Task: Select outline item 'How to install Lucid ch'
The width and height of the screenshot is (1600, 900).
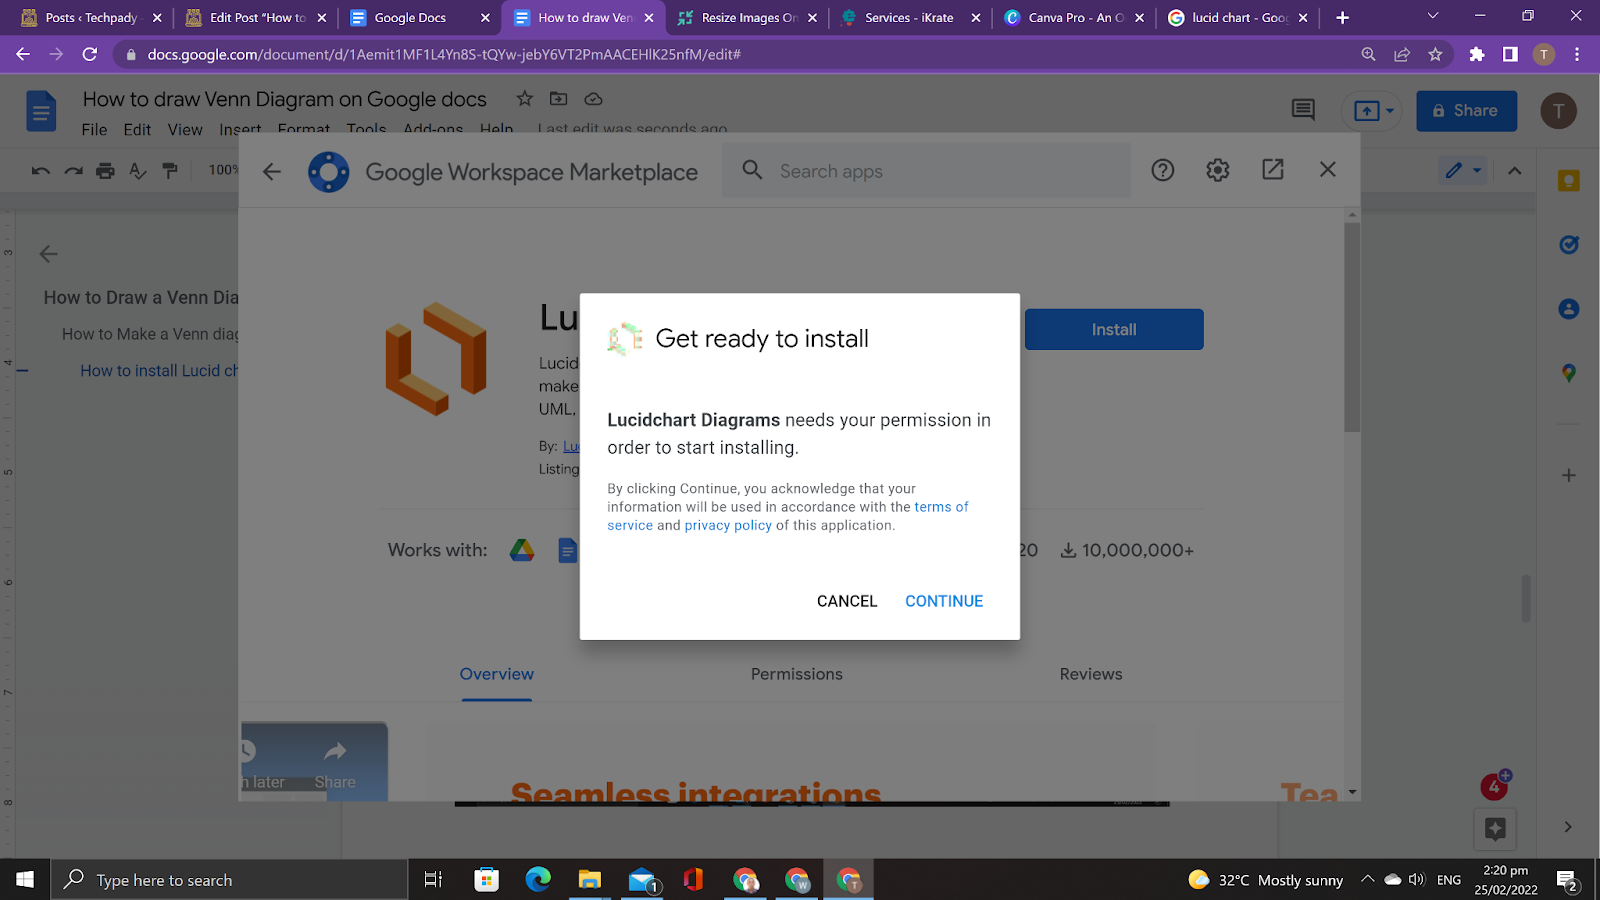Action: [x=159, y=370]
